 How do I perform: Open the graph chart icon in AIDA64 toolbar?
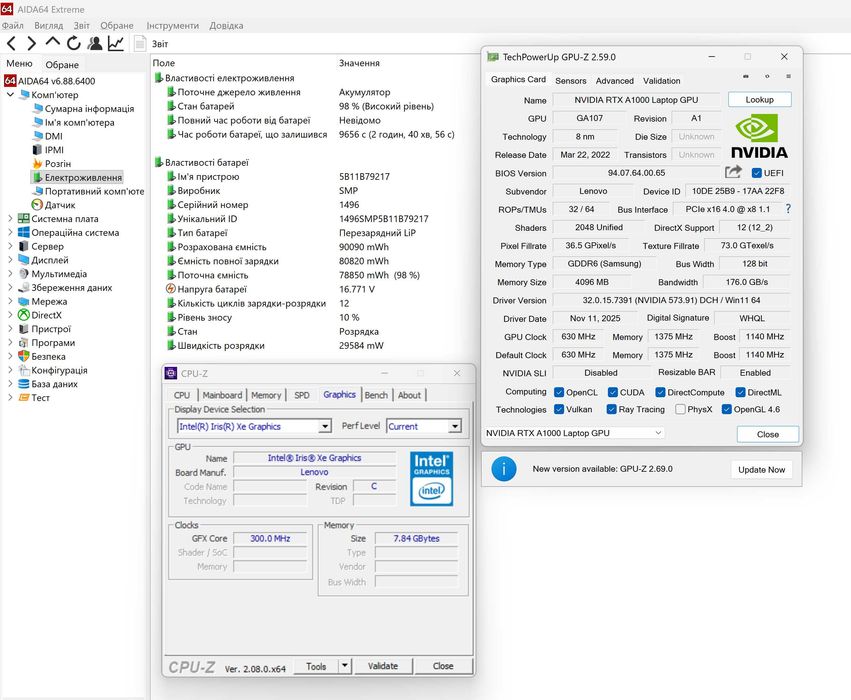[x=116, y=43]
